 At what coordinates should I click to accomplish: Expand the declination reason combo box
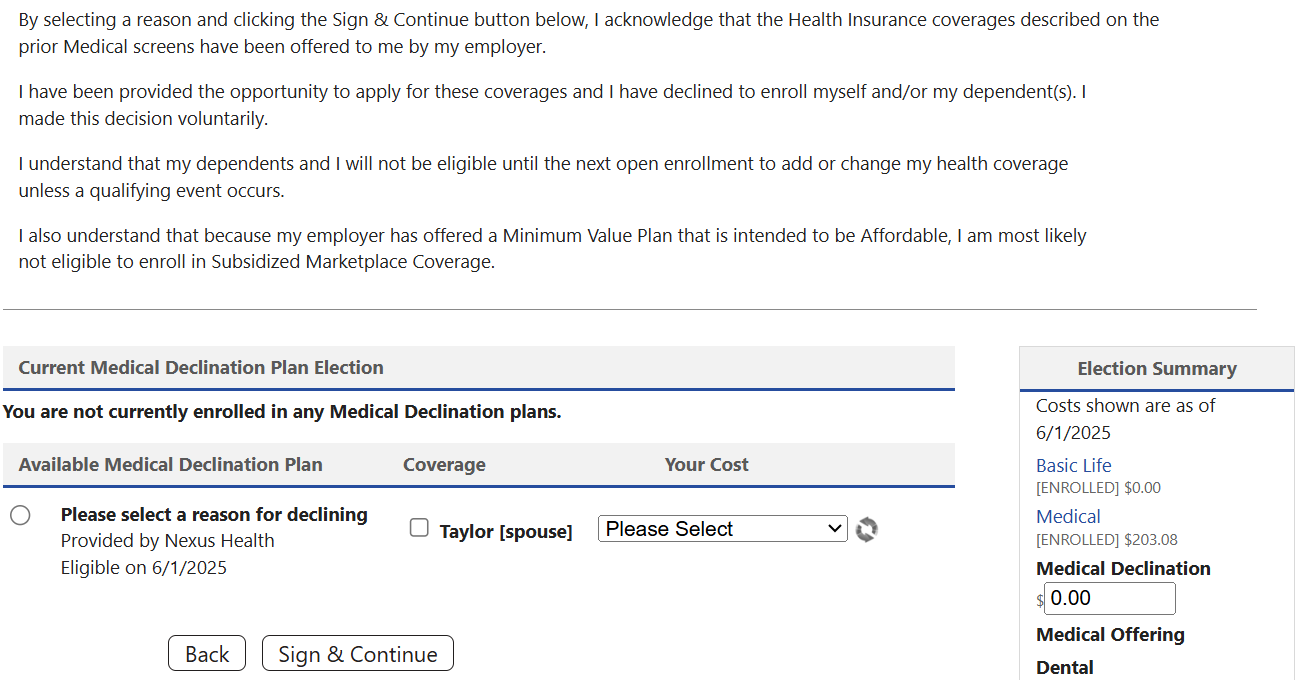pos(722,528)
